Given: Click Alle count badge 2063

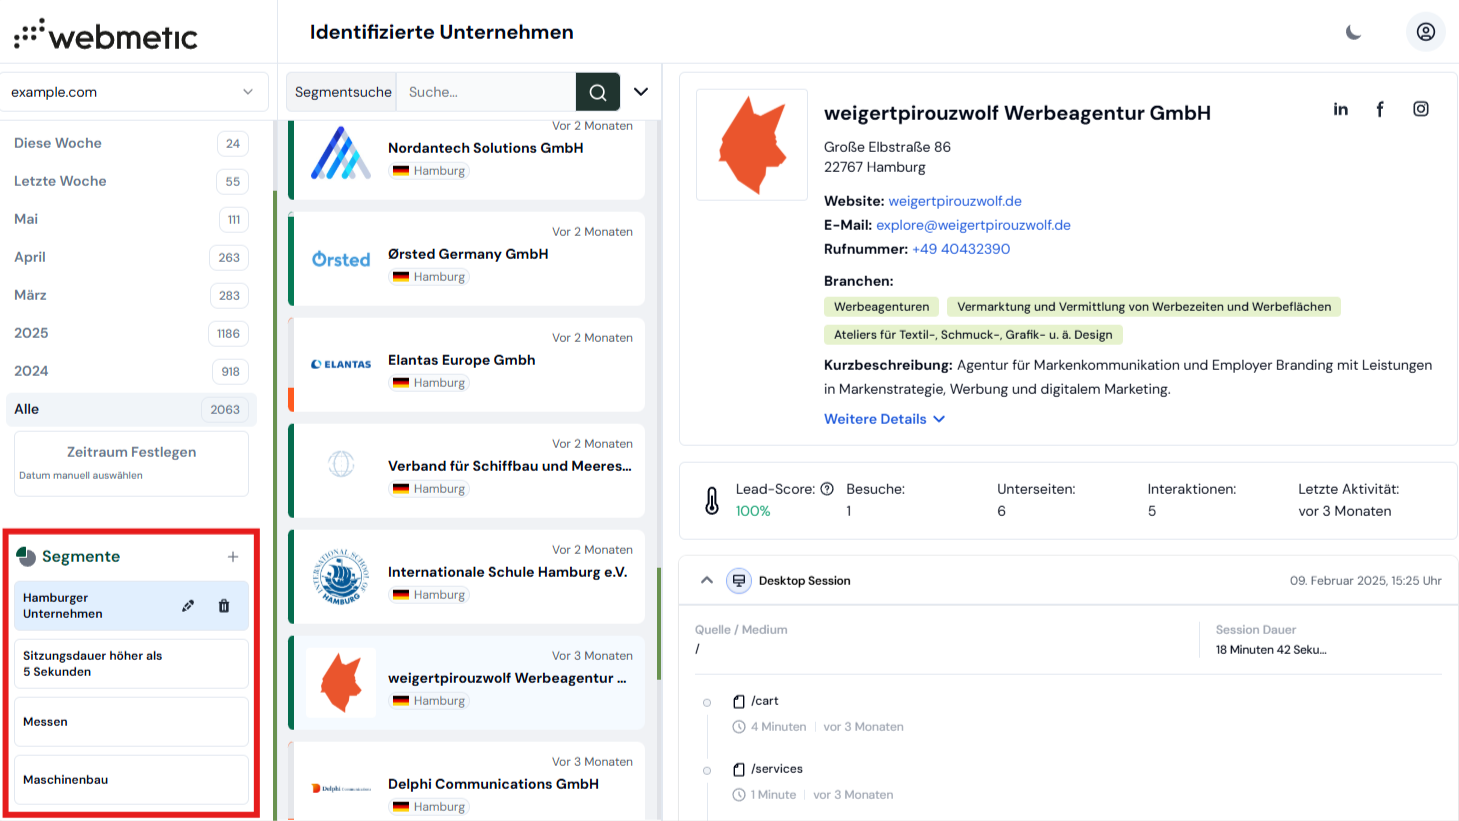Looking at the screenshot, I should (225, 409).
